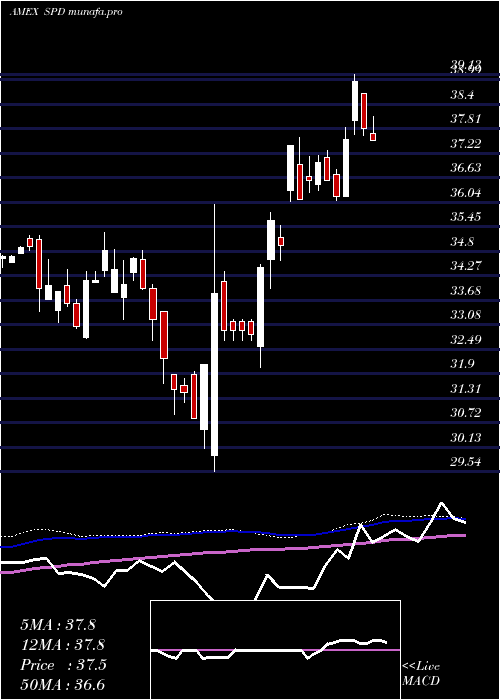500x700 pixels.
Task: Click the 'AMEX SPD munafa.pro' chart title
Action: tap(66, 12)
